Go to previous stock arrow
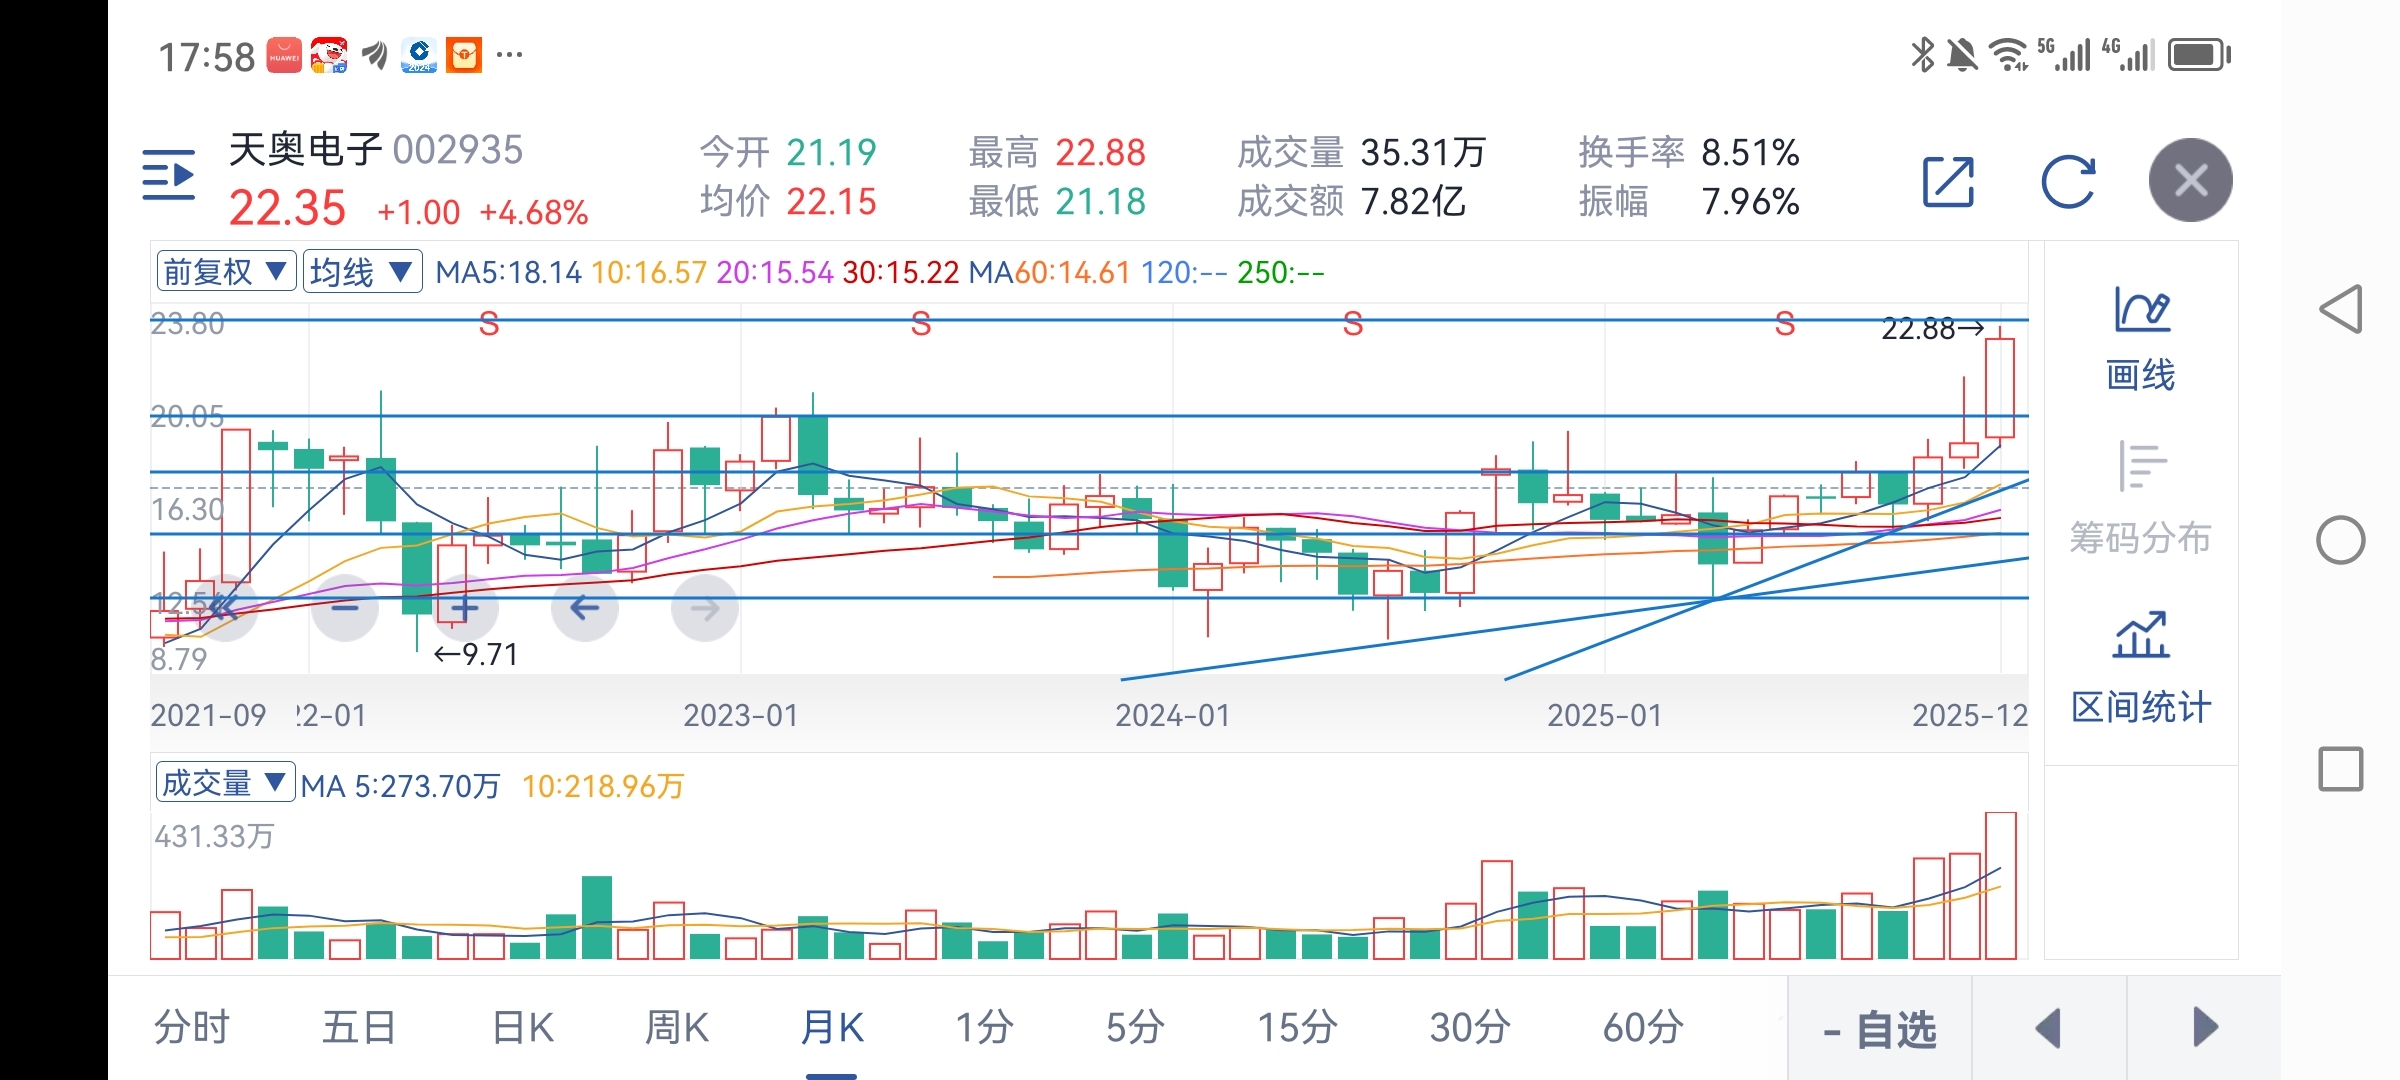Image resolution: width=2400 pixels, height=1080 pixels. coord(2049,1028)
